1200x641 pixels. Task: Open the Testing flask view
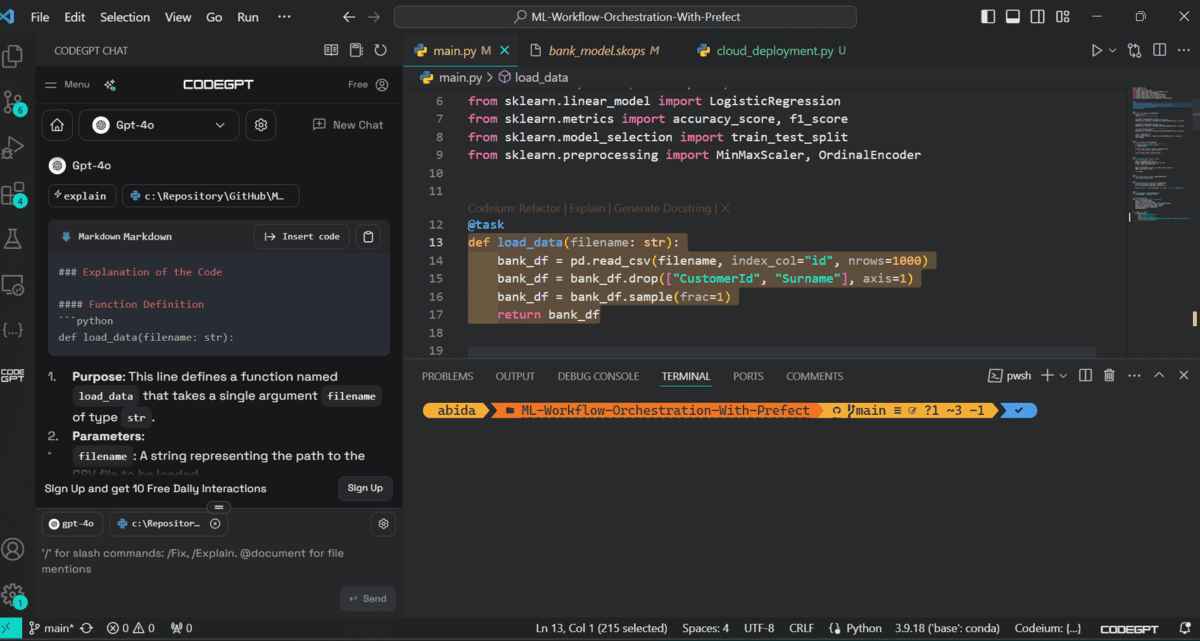(x=13, y=239)
